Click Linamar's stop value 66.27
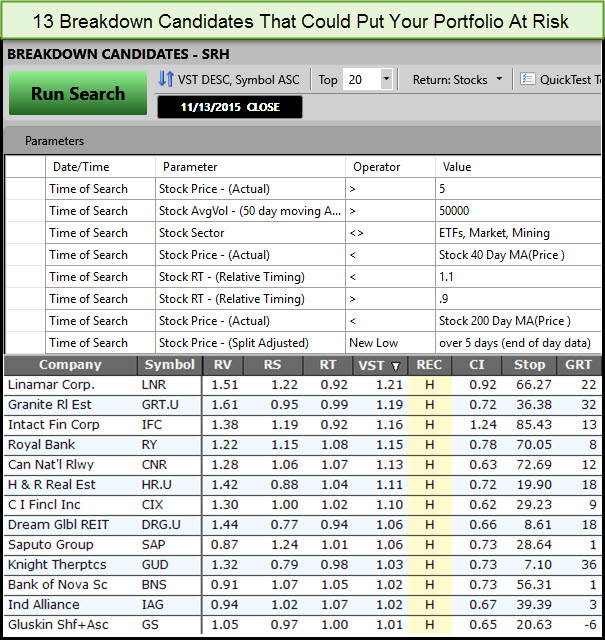The width and height of the screenshot is (605, 640). pos(534,385)
